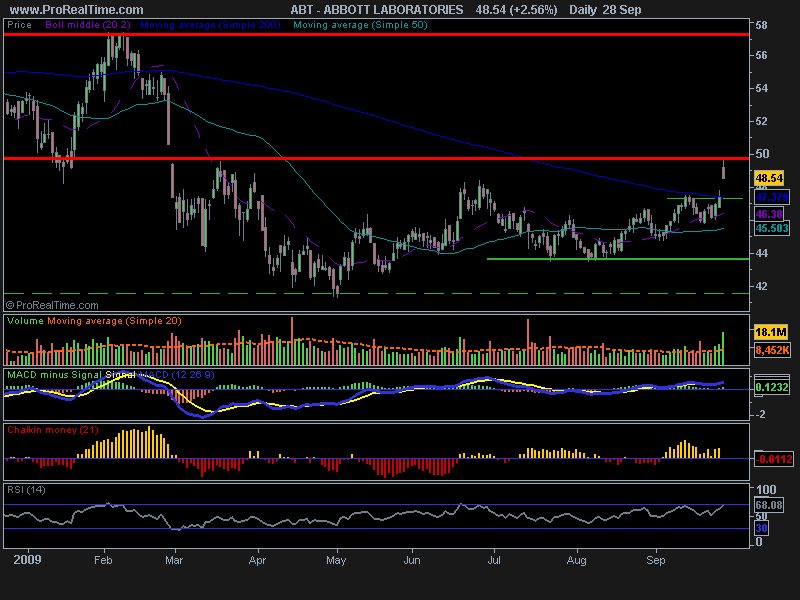Image resolution: width=800 pixels, height=600 pixels.
Task: Click the tall green latest volume bar
Action: click(x=723, y=348)
